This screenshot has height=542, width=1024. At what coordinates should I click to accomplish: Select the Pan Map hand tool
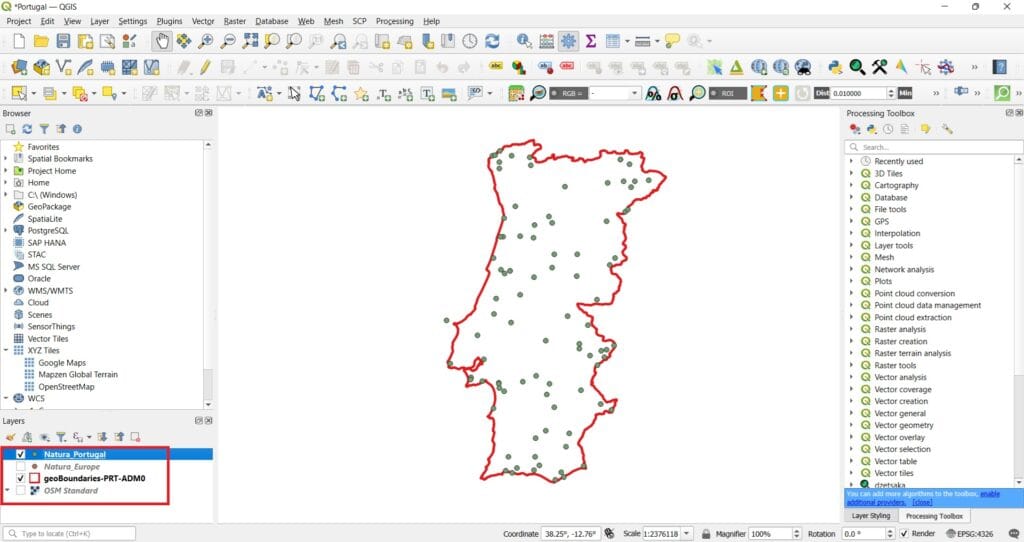[161, 42]
